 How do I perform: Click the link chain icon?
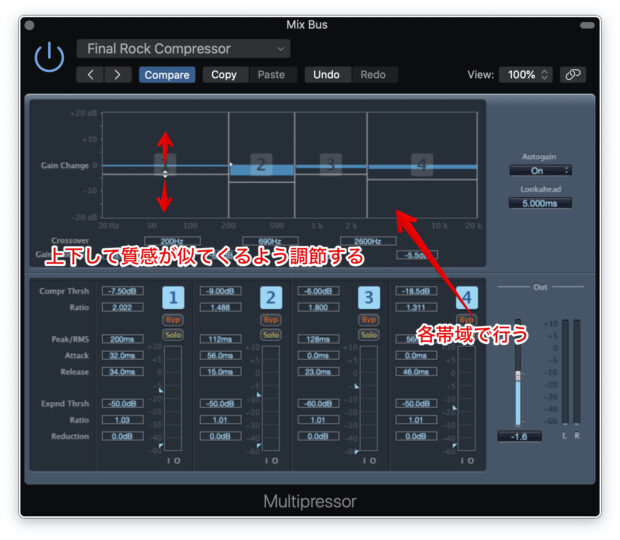coord(573,74)
